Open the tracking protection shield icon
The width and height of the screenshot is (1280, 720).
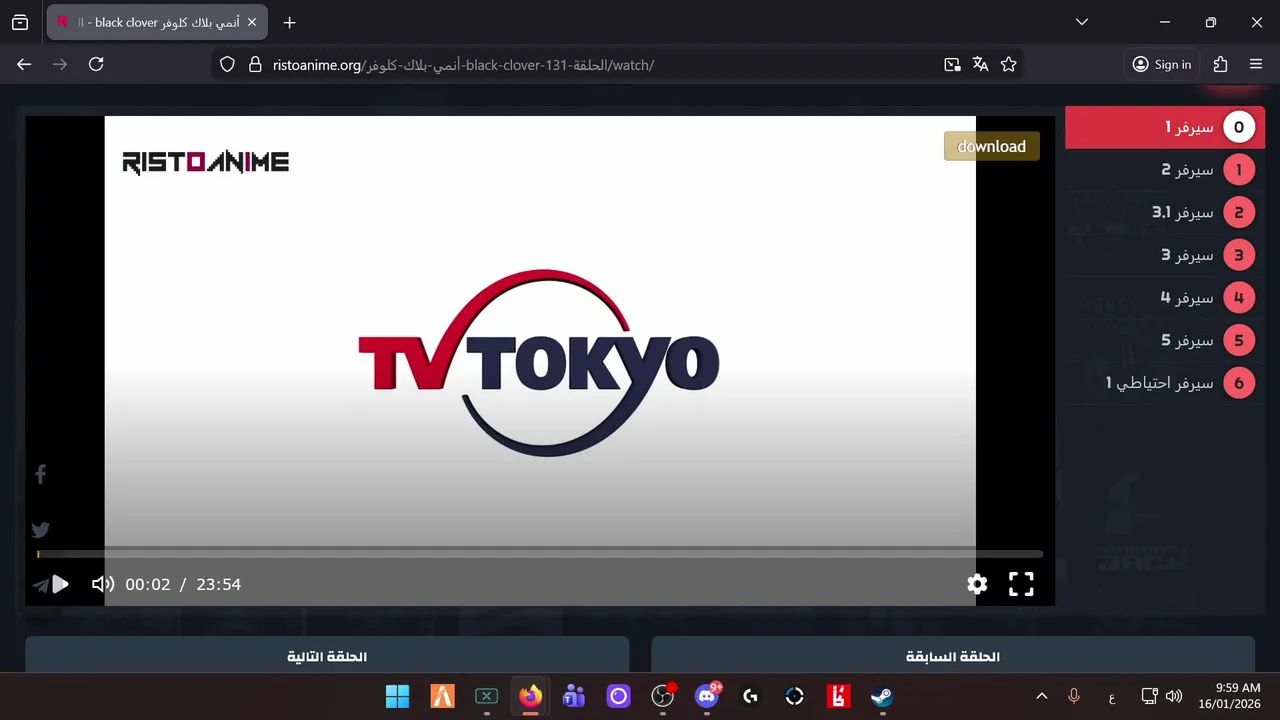227,64
